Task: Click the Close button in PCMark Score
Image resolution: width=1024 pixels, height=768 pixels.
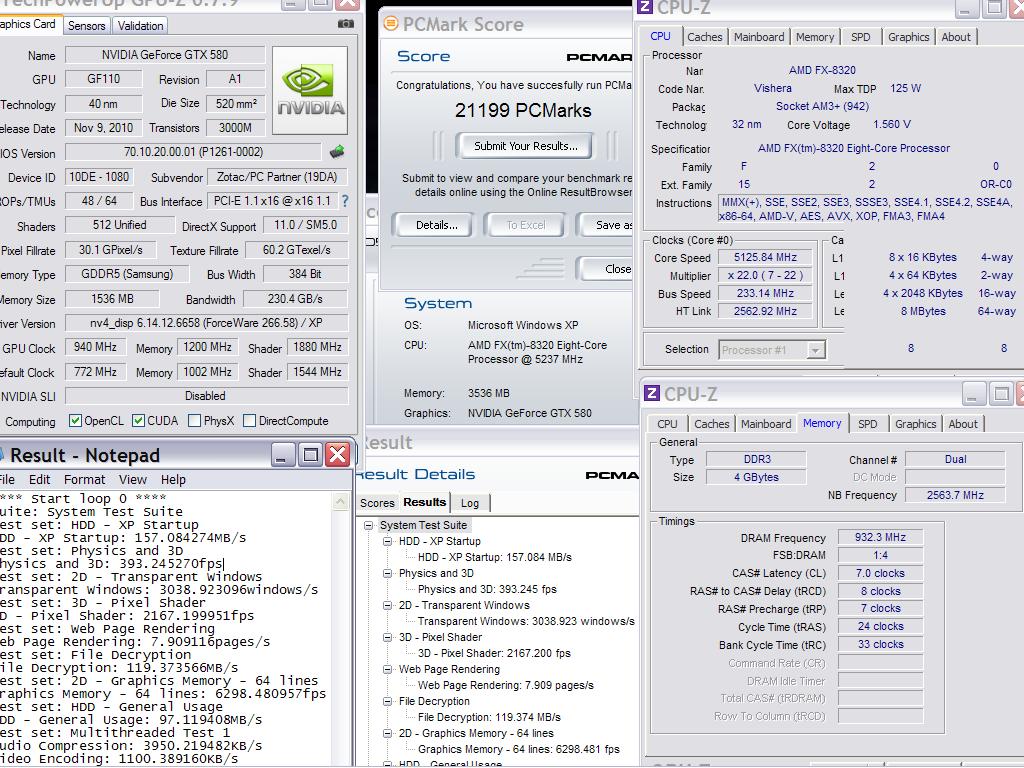Action: click(x=606, y=269)
